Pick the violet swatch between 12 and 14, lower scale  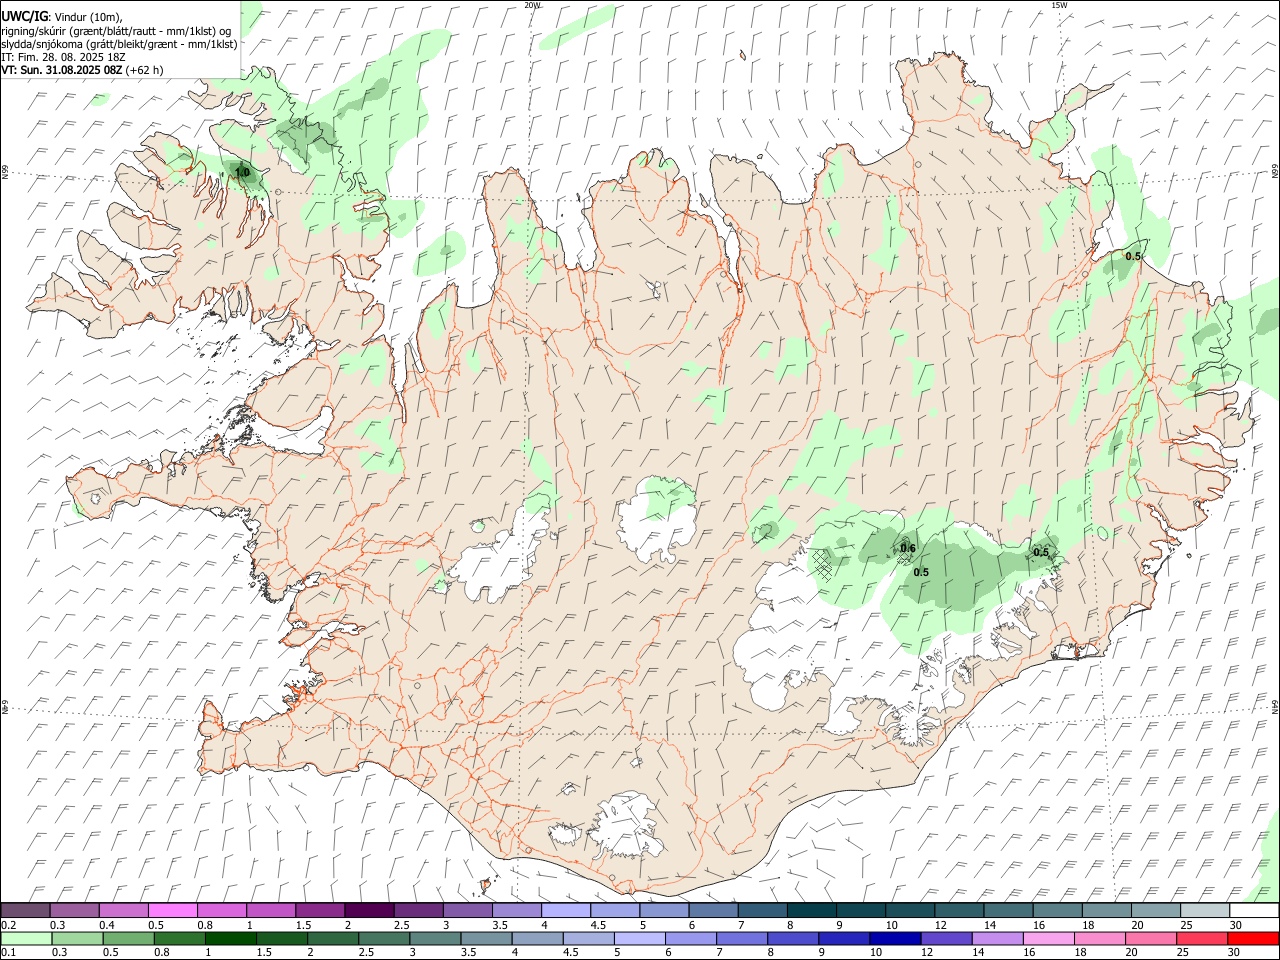click(947, 938)
